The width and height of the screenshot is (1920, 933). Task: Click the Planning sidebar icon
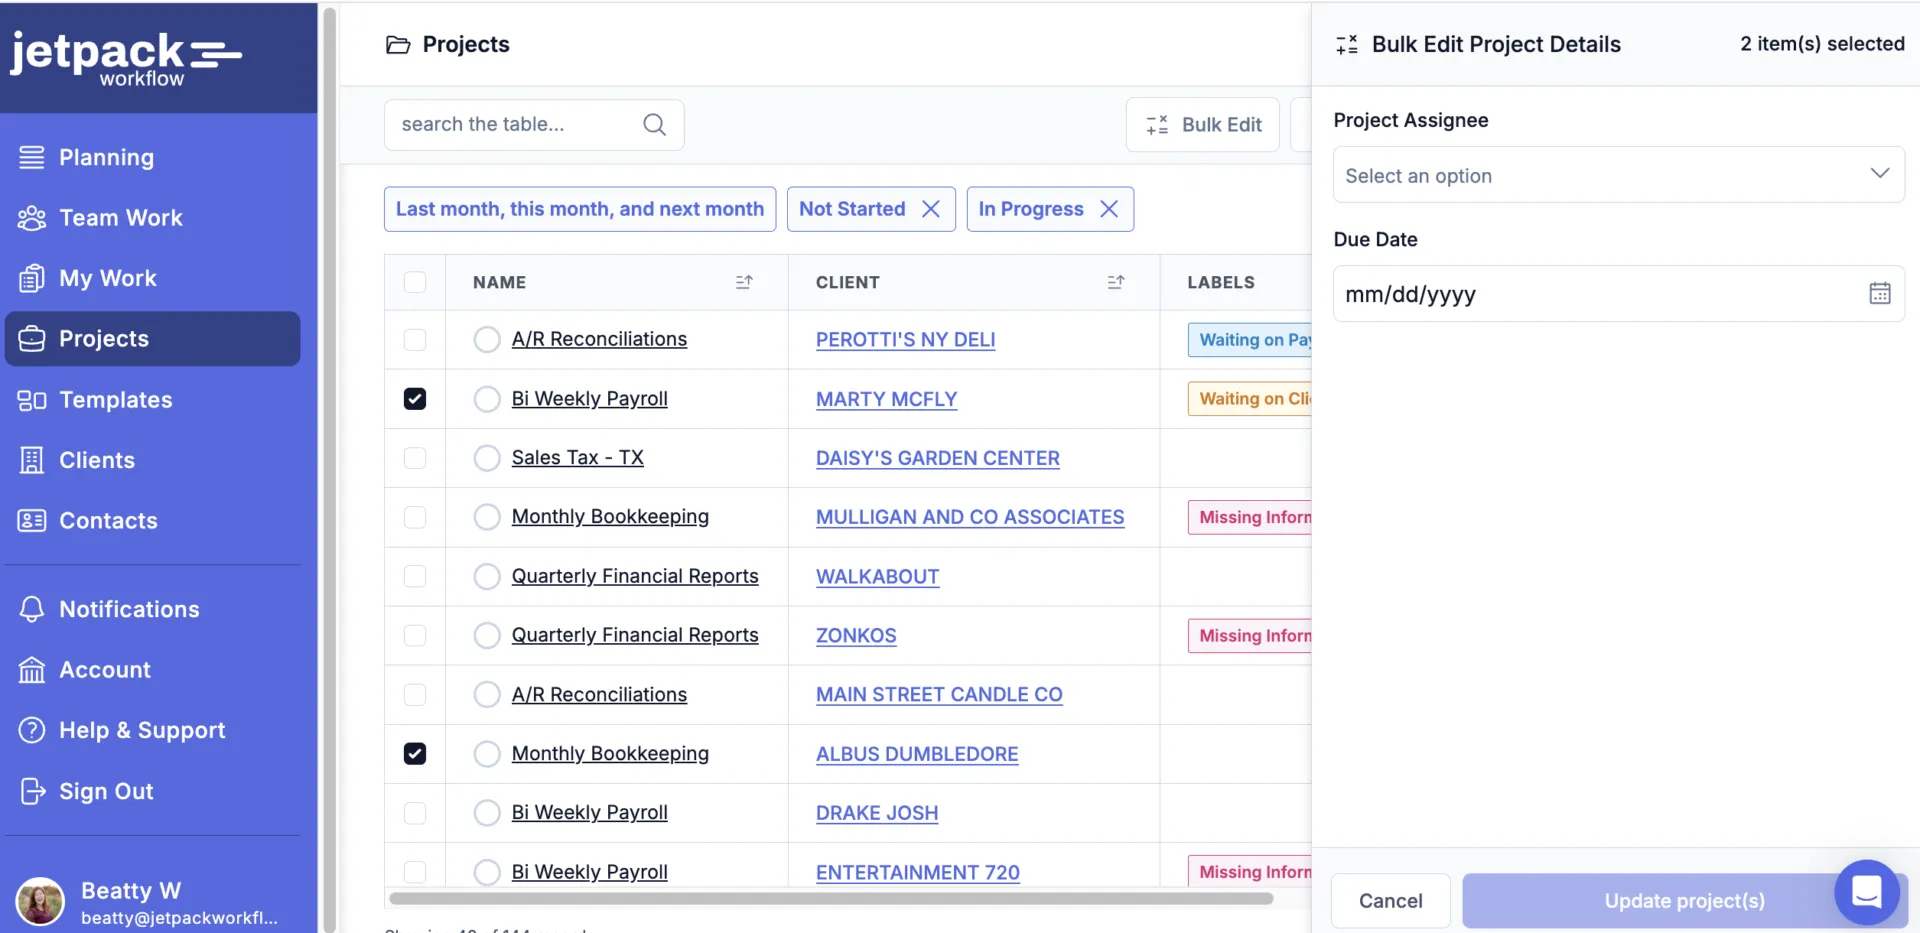click(32, 157)
